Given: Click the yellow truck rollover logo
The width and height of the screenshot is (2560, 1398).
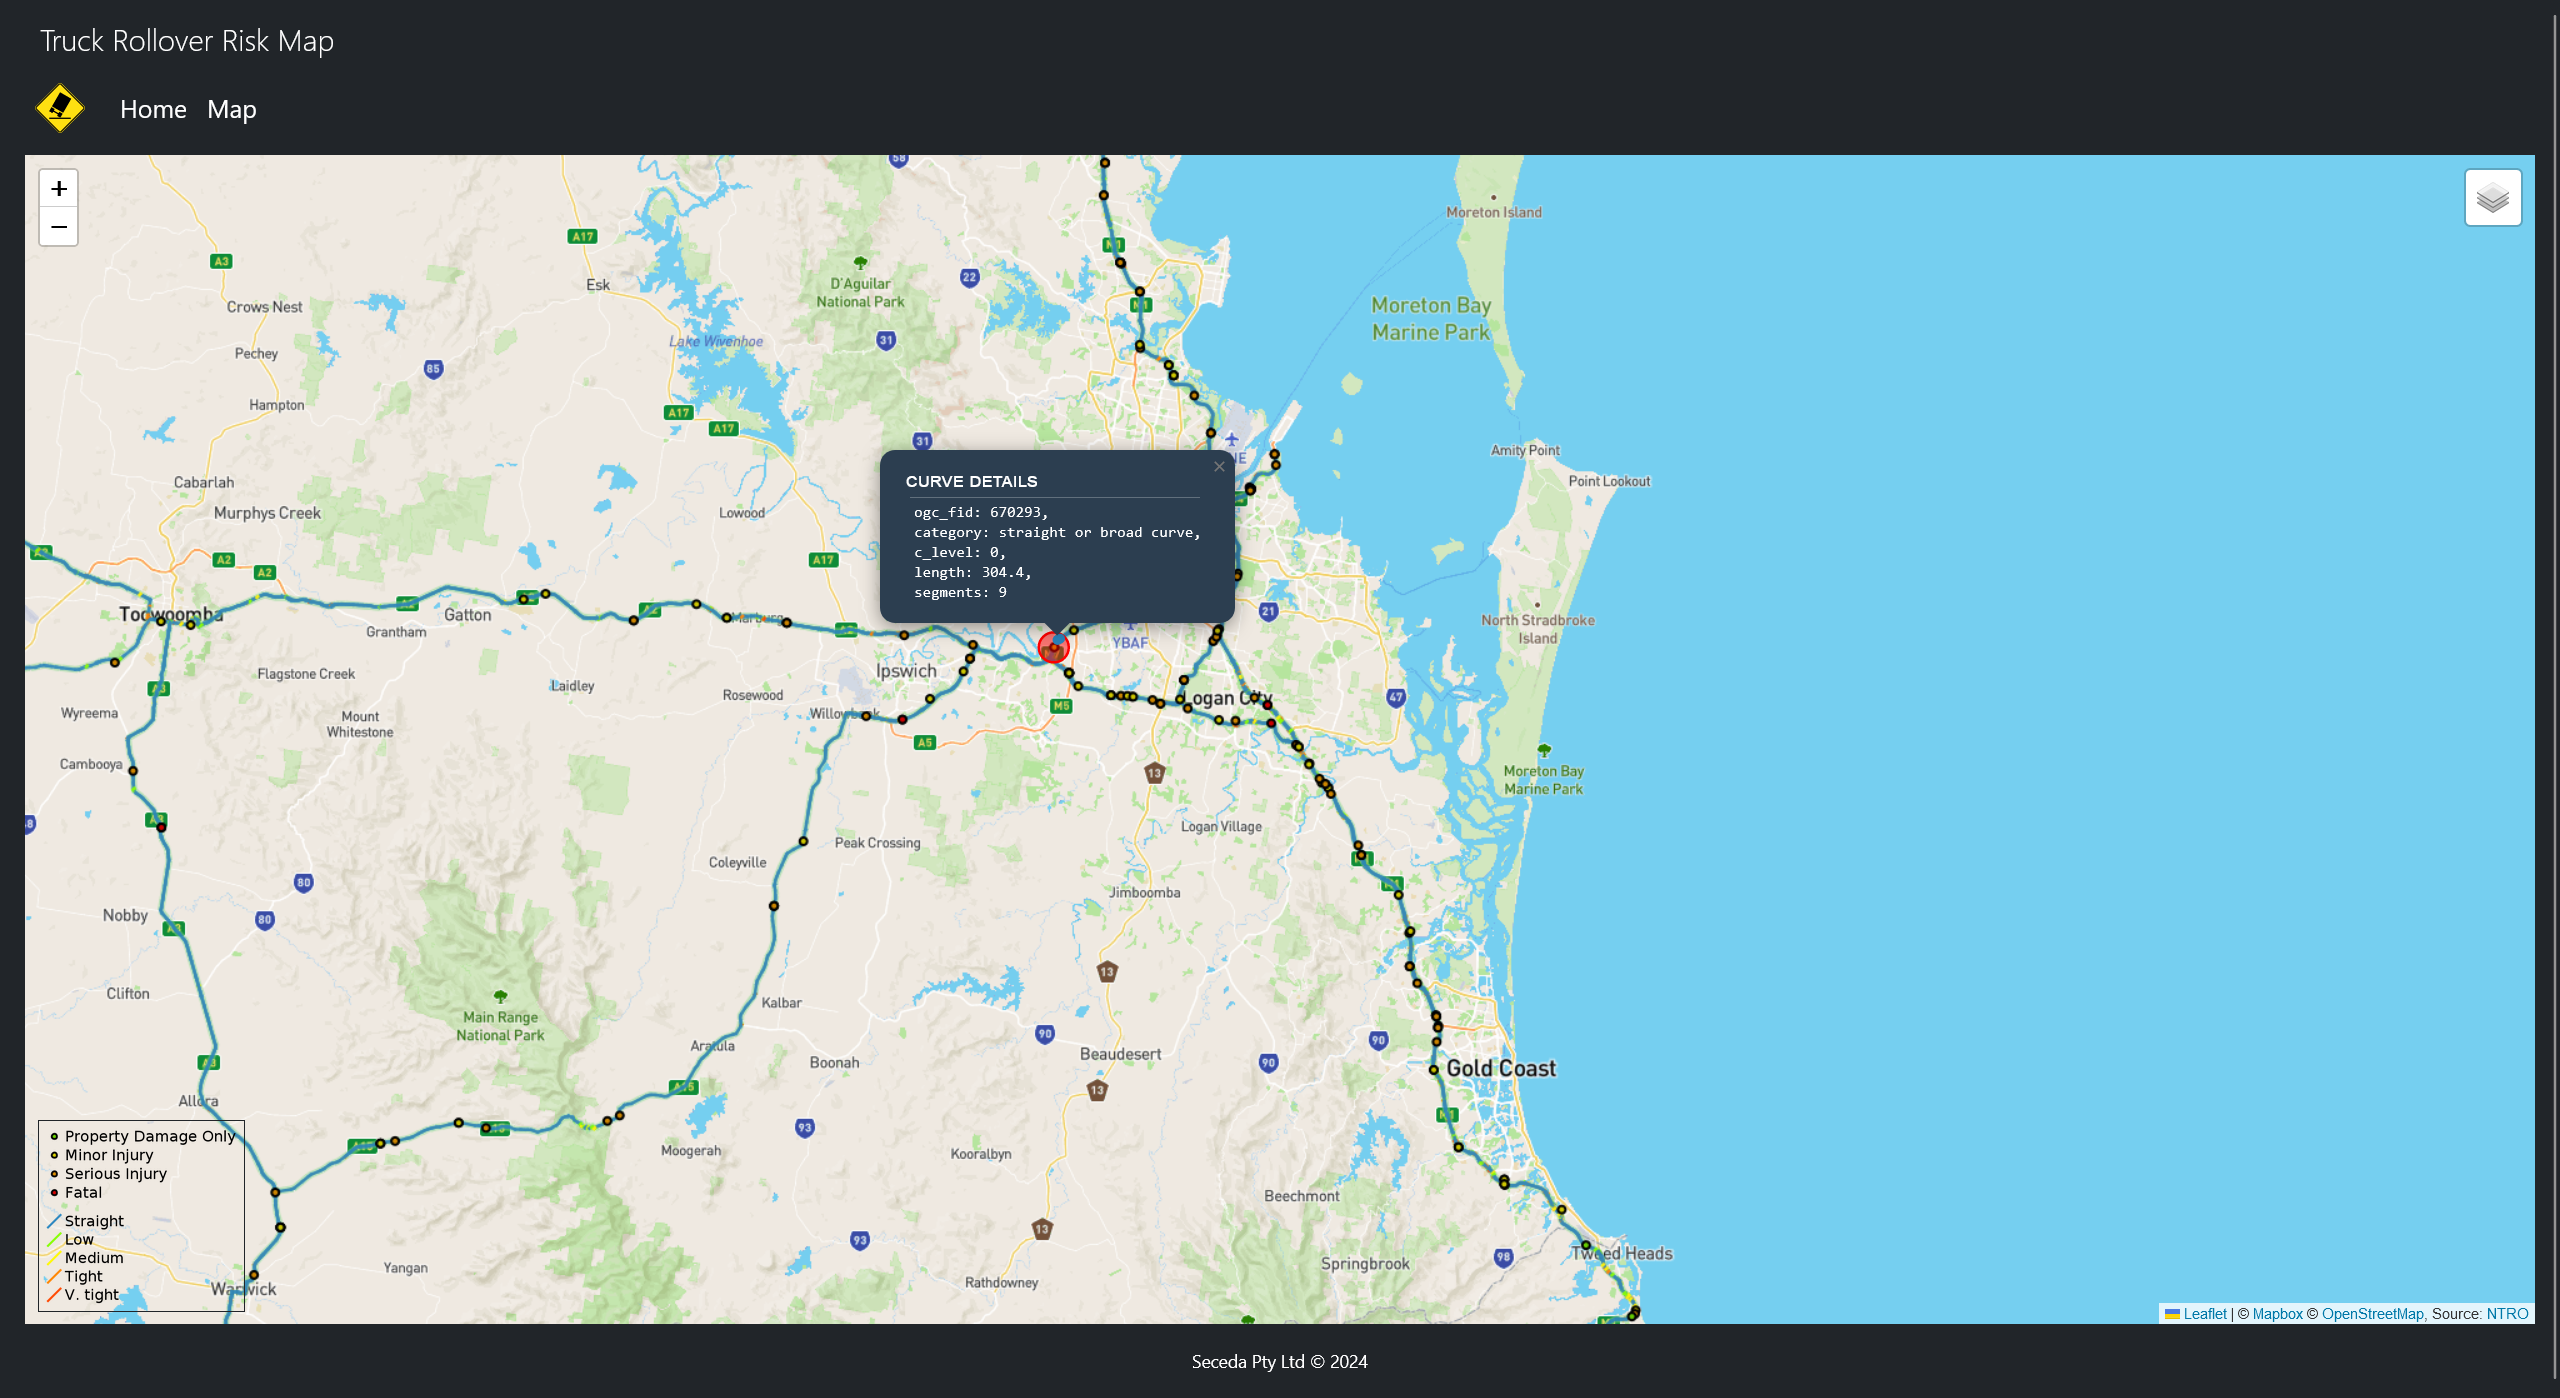Looking at the screenshot, I should [x=60, y=108].
